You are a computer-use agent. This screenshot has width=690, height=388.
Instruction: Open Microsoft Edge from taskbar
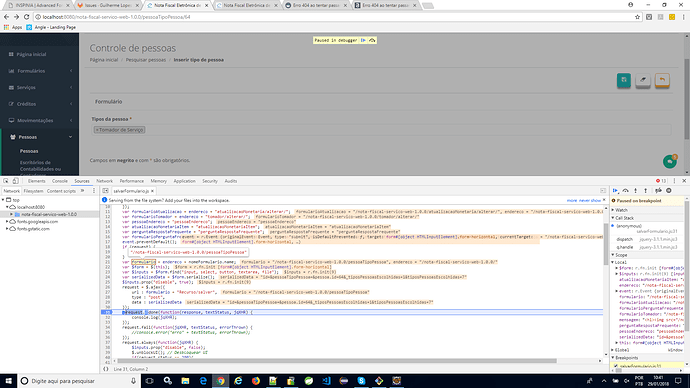203,381
